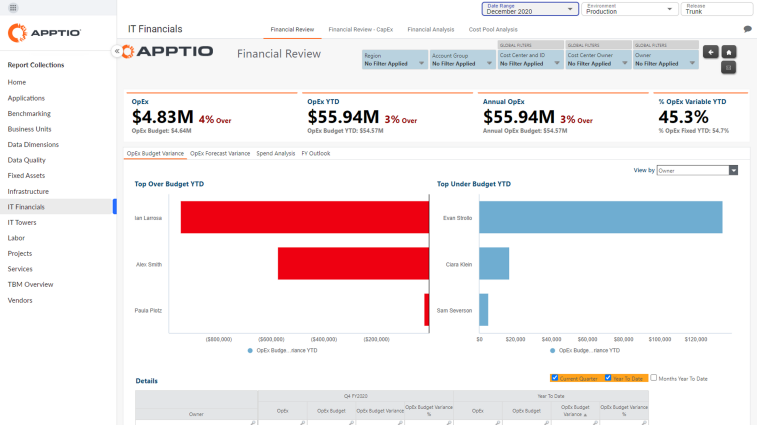
Task: Toggle the Year To Date checkbox
Action: [x=608, y=378]
